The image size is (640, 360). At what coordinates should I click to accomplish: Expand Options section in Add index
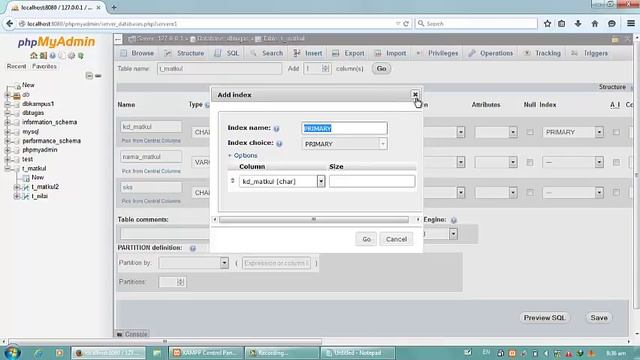pos(242,156)
